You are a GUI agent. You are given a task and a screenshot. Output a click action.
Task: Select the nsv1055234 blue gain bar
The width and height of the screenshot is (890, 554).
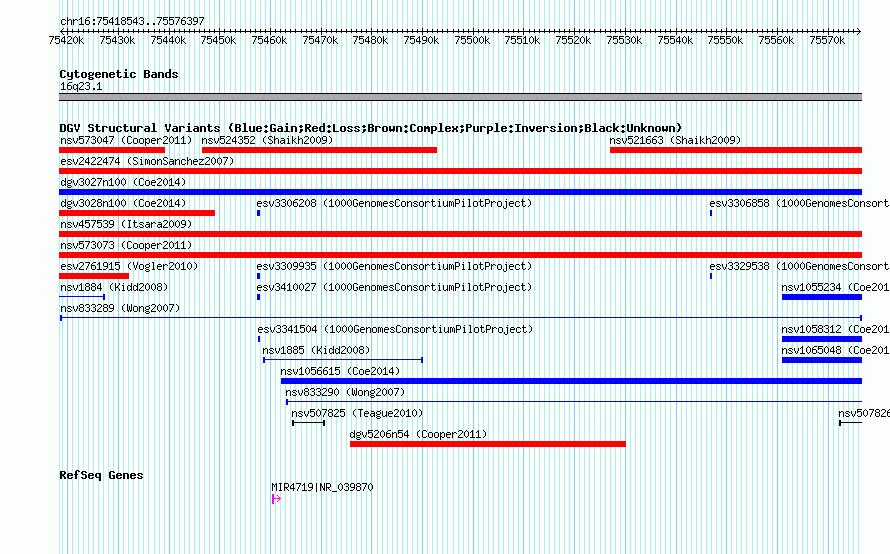[822, 297]
